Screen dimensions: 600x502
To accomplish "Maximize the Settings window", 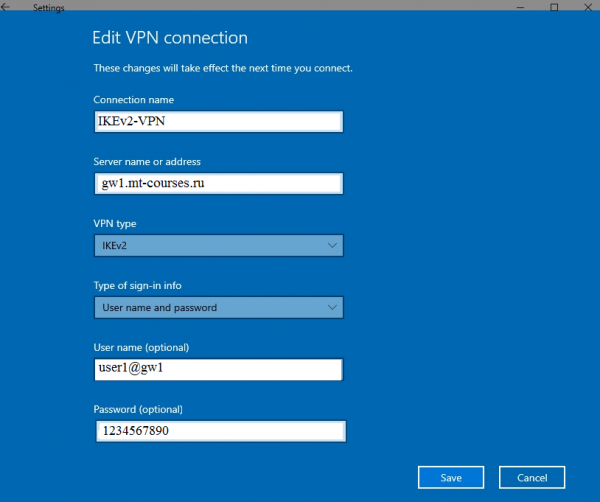I will 554,7.
